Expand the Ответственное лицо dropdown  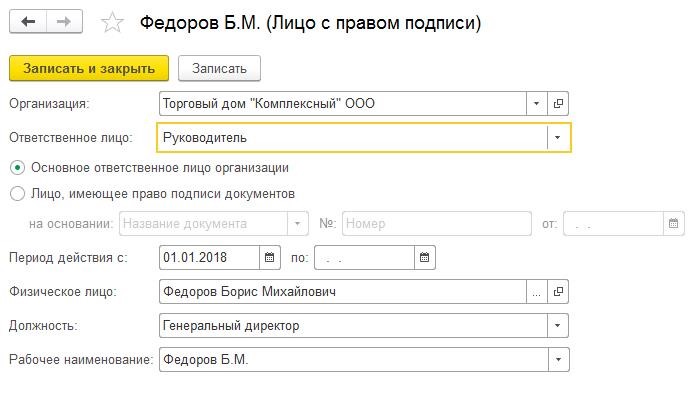[x=558, y=138]
